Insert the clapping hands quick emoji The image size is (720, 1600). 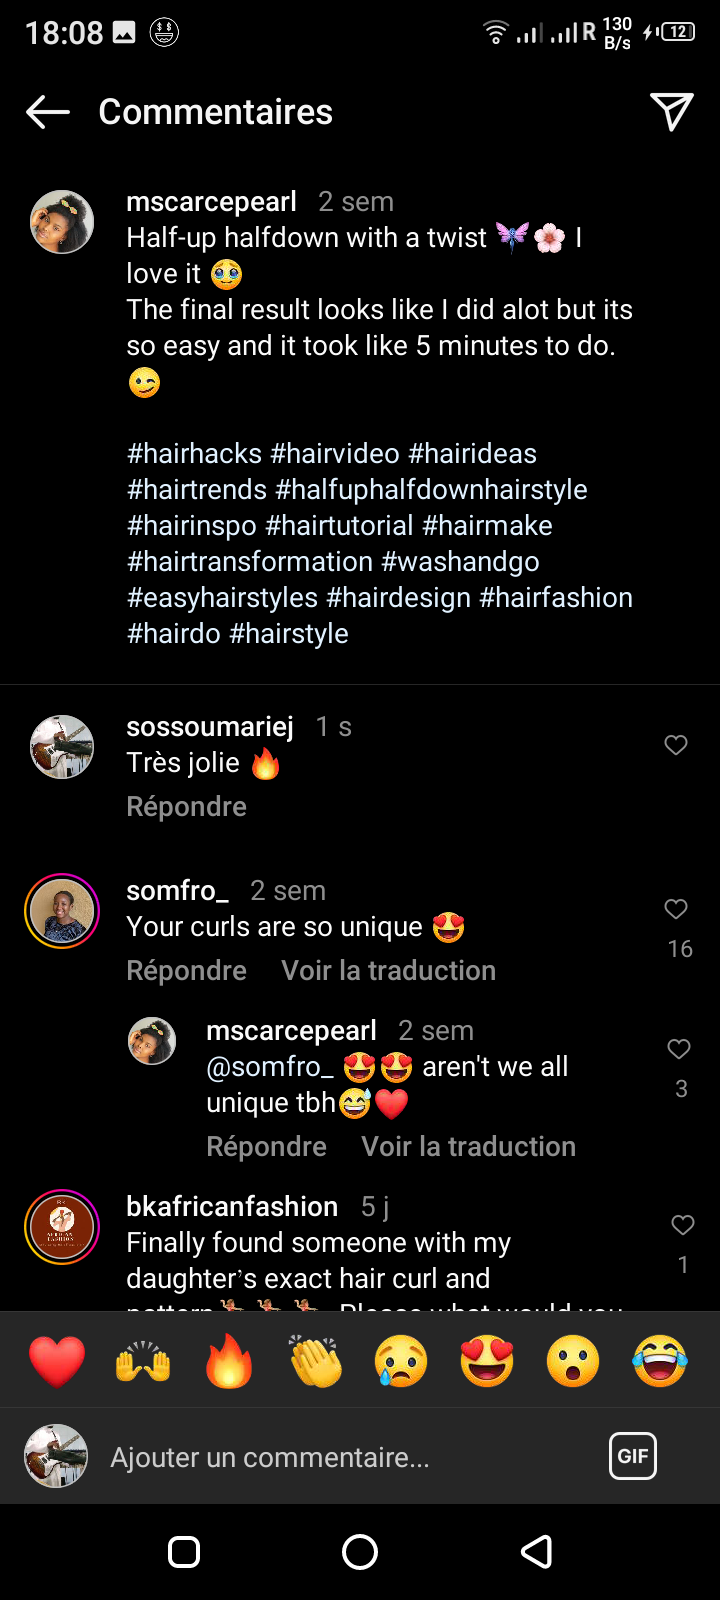click(x=315, y=1361)
